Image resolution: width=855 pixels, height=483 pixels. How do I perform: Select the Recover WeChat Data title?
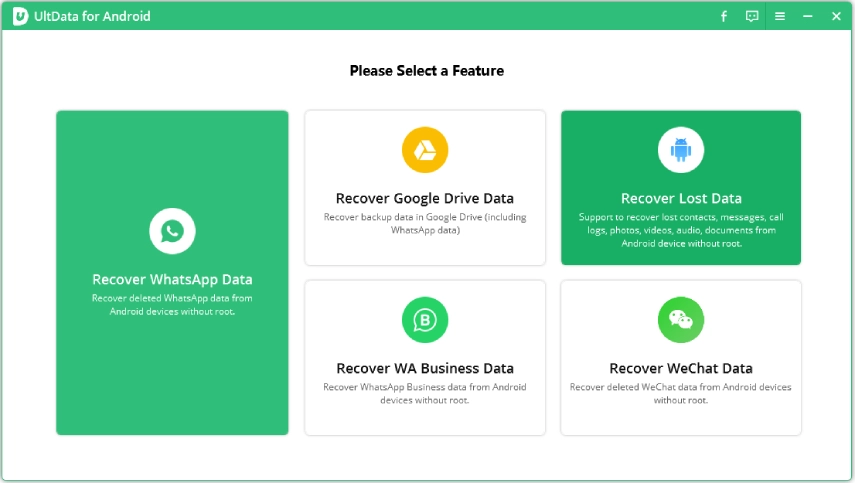click(x=681, y=368)
